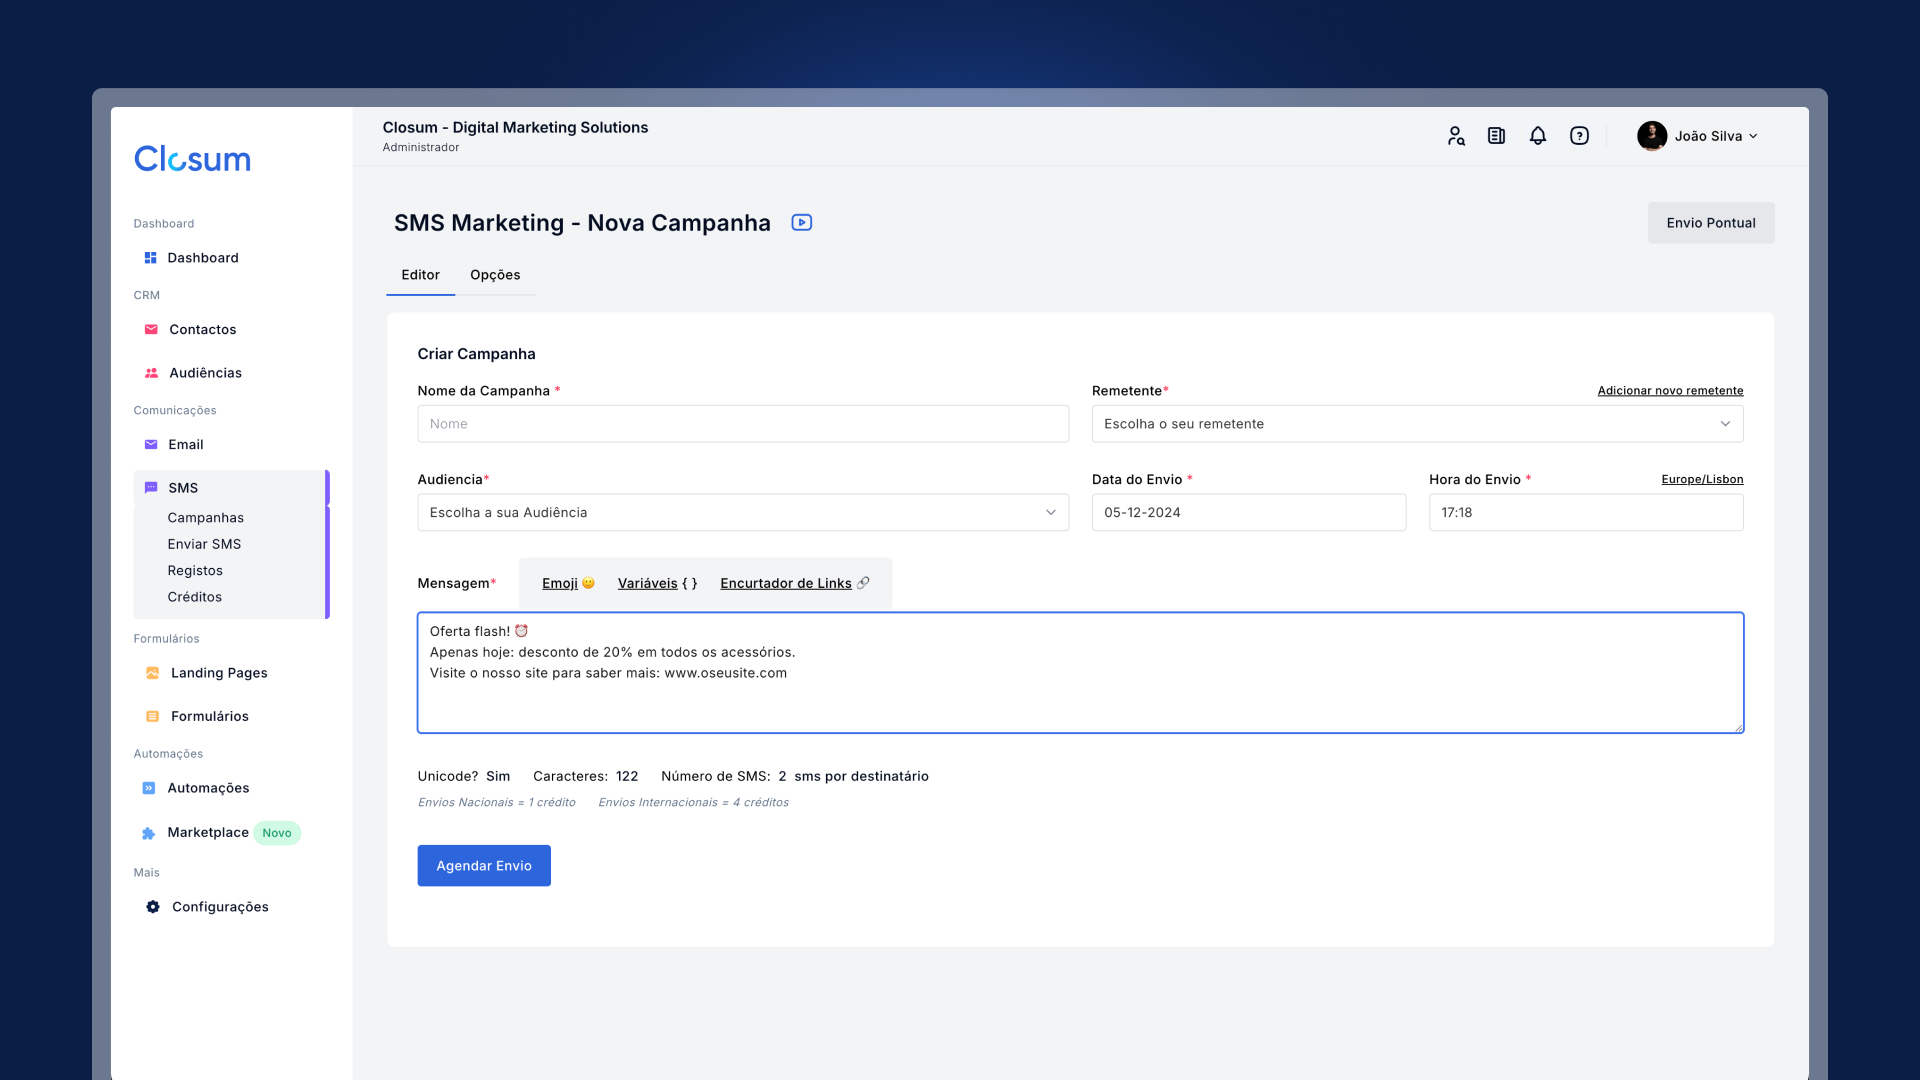Click the emoji face icon in message toolbar
This screenshot has height=1080, width=1920.
point(588,583)
